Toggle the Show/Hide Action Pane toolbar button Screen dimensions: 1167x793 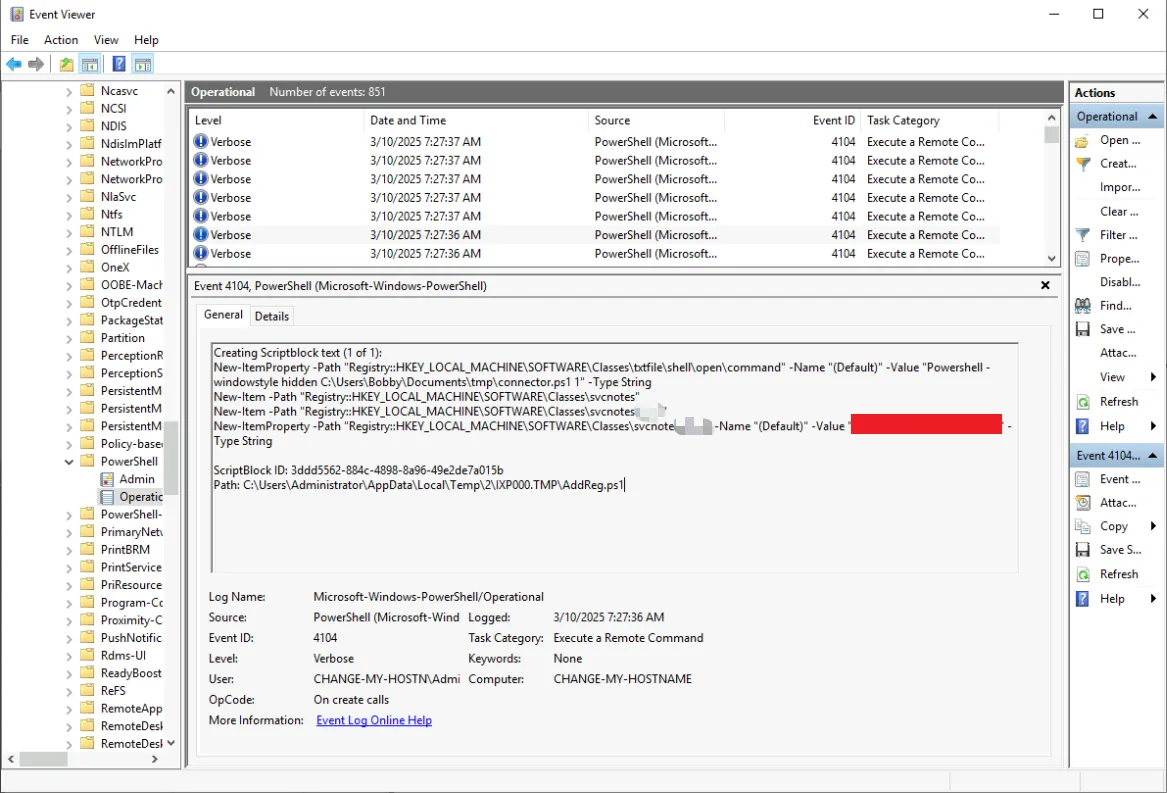[143, 65]
